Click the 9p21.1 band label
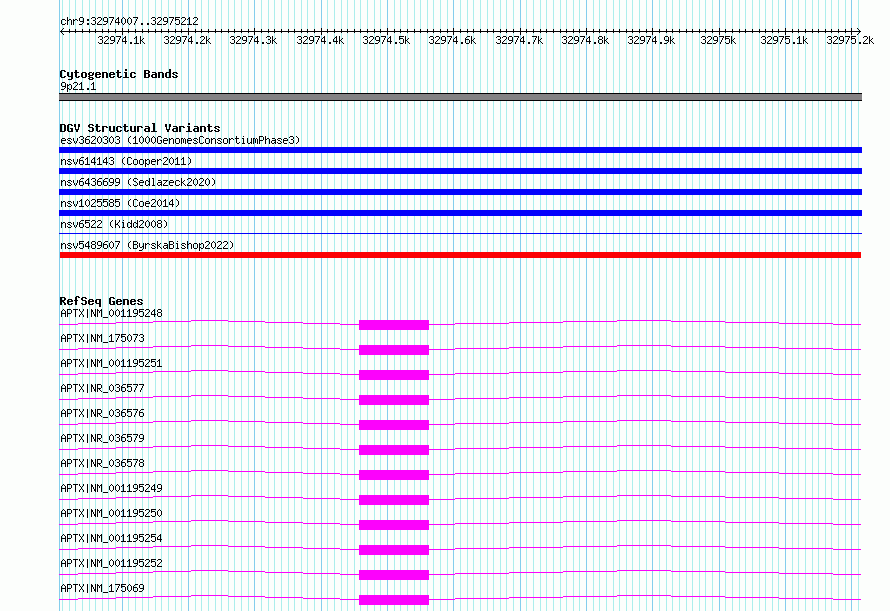 [78, 86]
